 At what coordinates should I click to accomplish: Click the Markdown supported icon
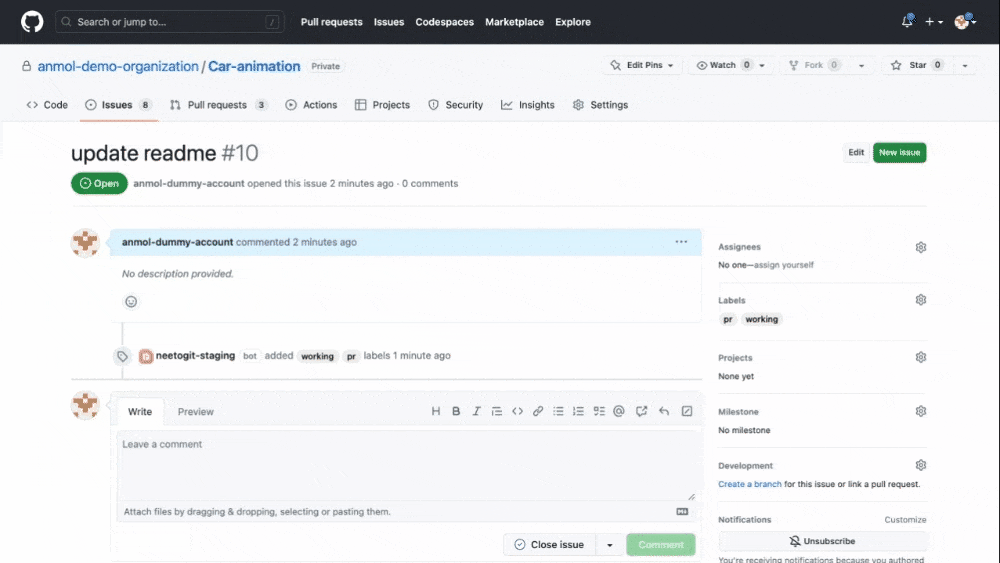(682, 511)
